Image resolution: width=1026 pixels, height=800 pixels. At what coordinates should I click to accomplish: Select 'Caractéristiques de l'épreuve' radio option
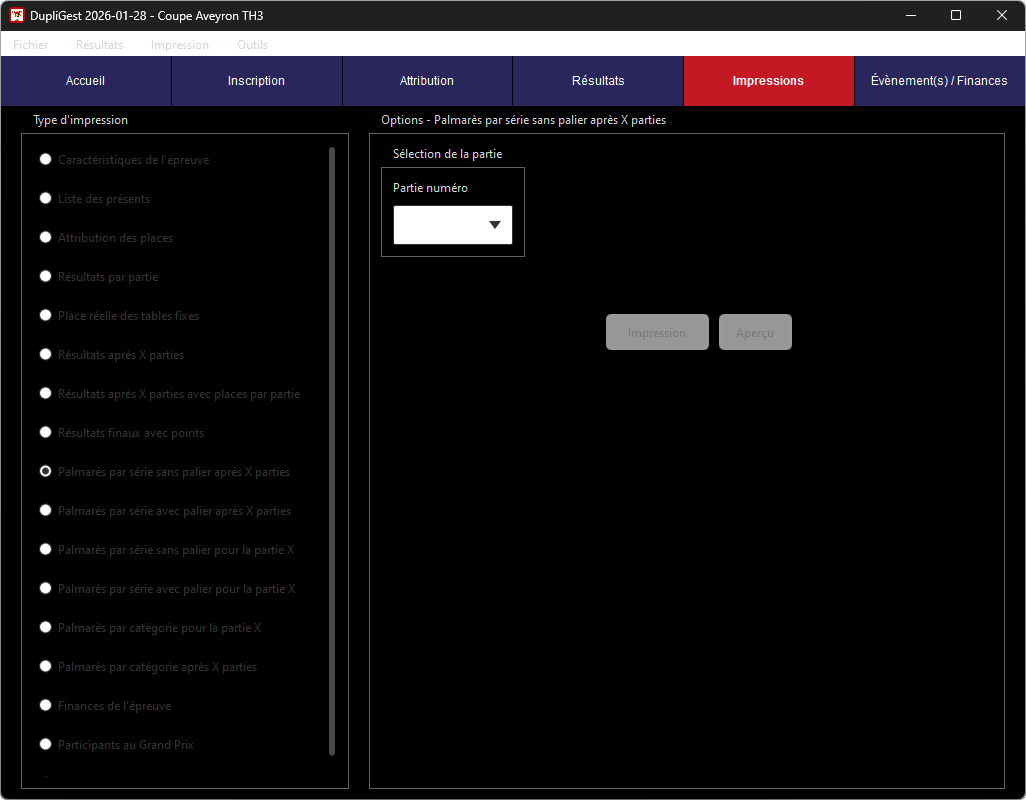(46, 160)
